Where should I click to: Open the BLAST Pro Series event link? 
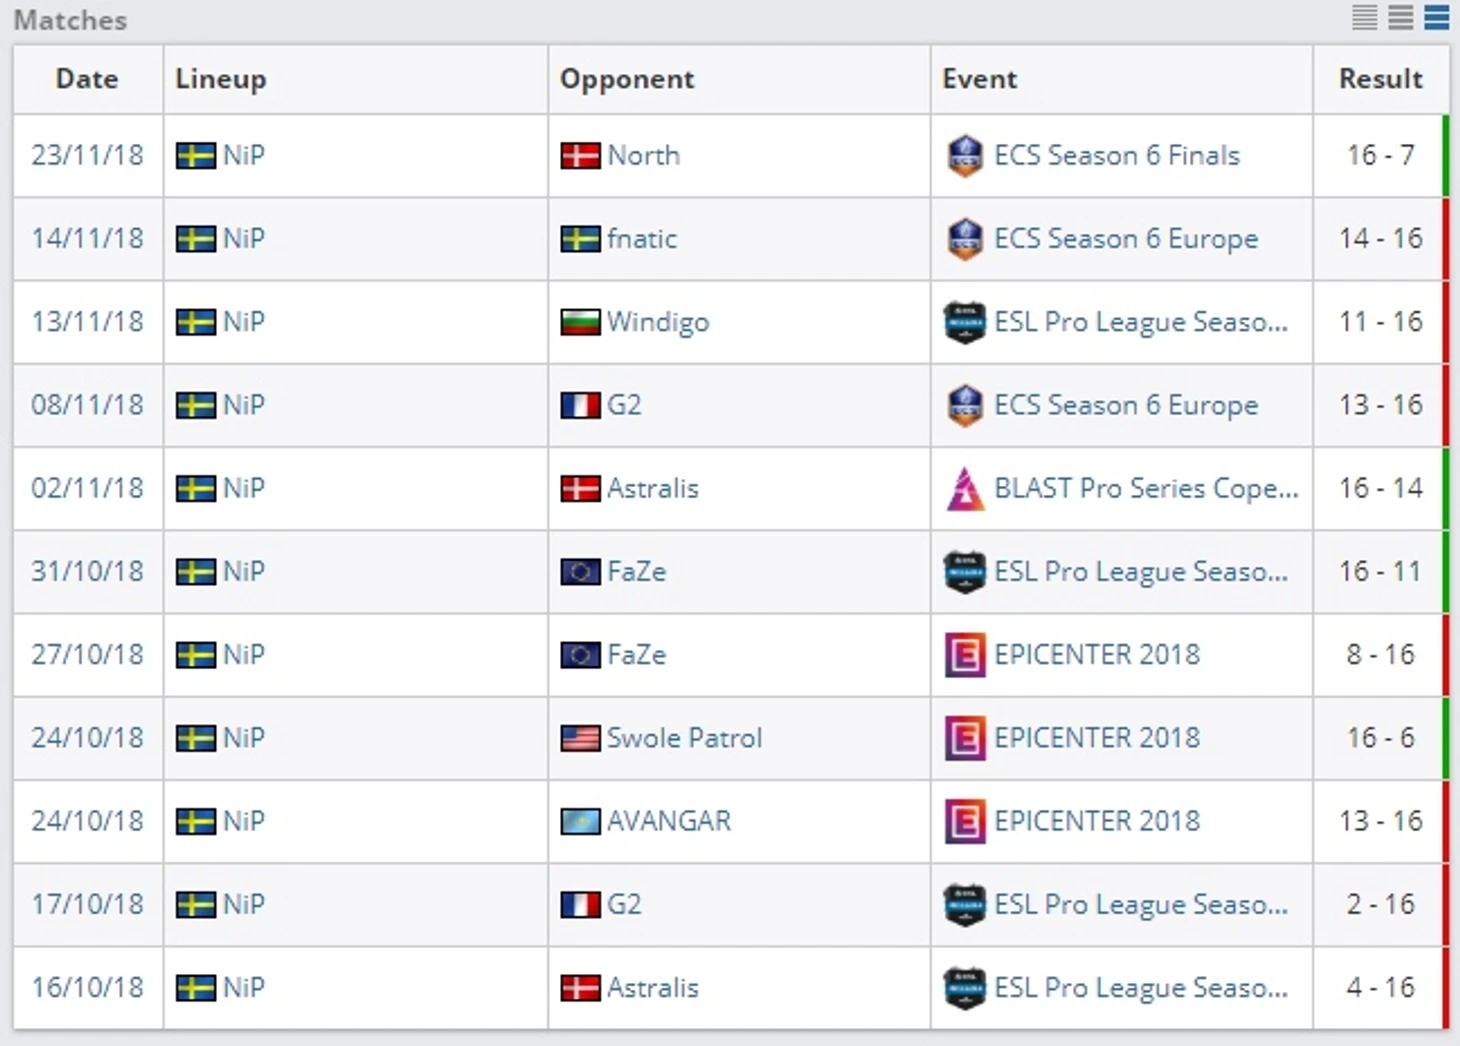[1146, 489]
